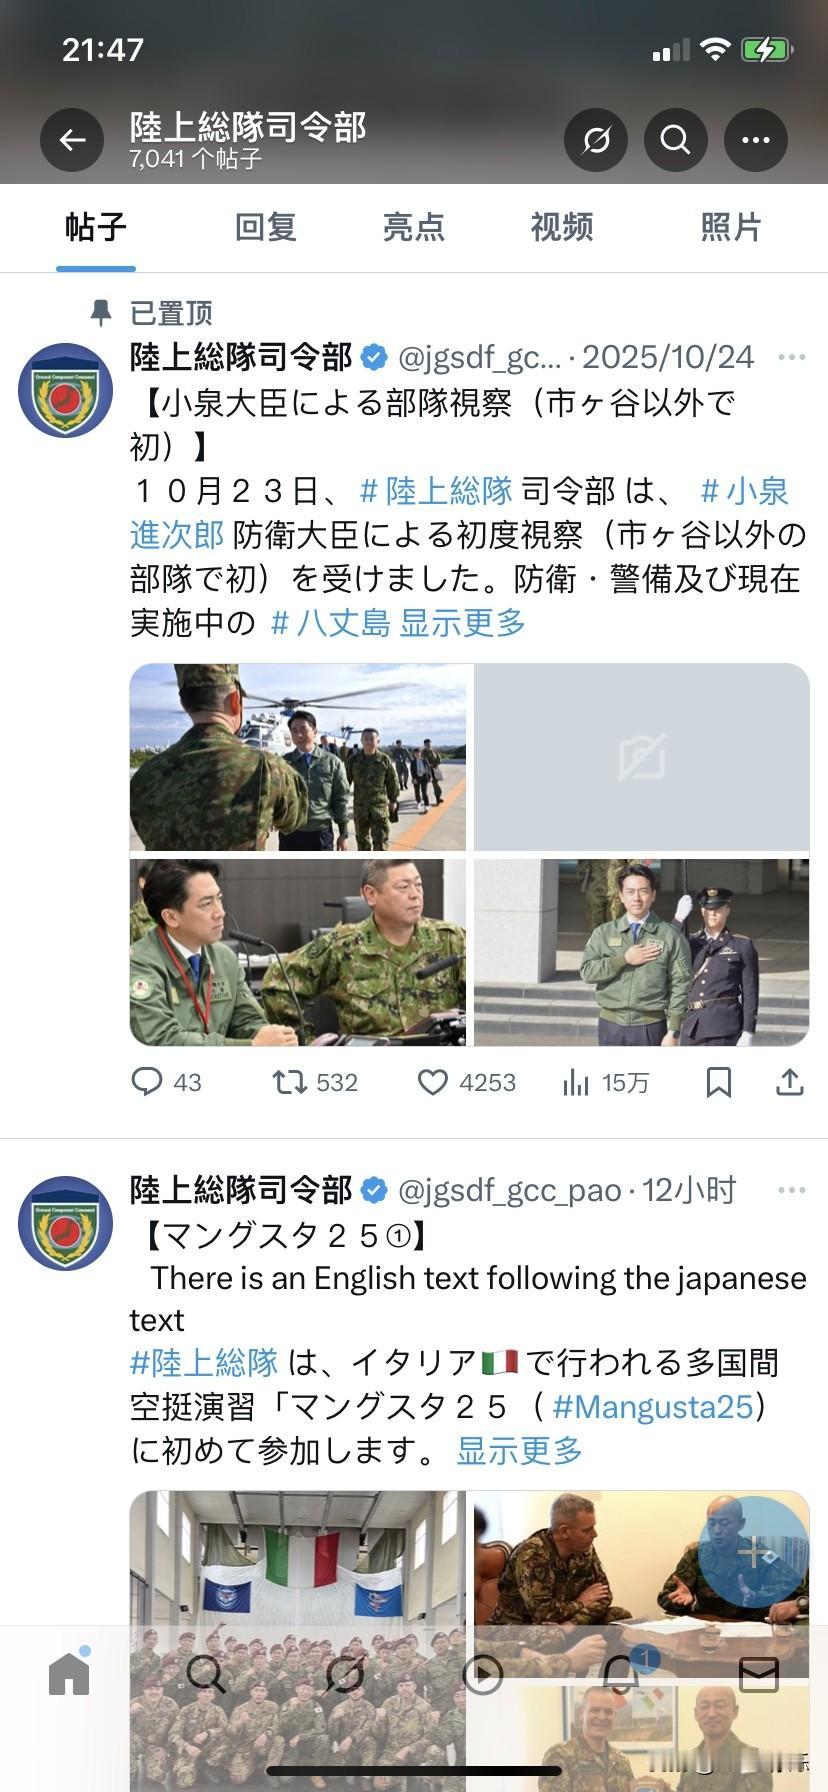828x1792 pixels.
Task: Bookmark the pinned post
Action: [x=719, y=1082]
